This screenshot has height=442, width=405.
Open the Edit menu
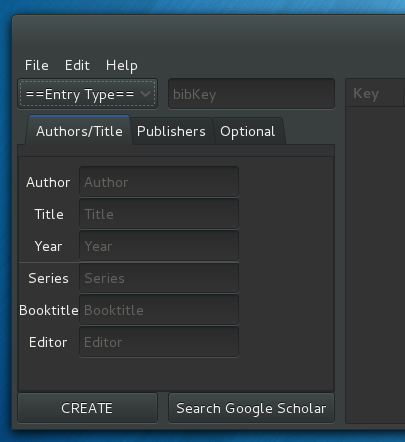(77, 65)
